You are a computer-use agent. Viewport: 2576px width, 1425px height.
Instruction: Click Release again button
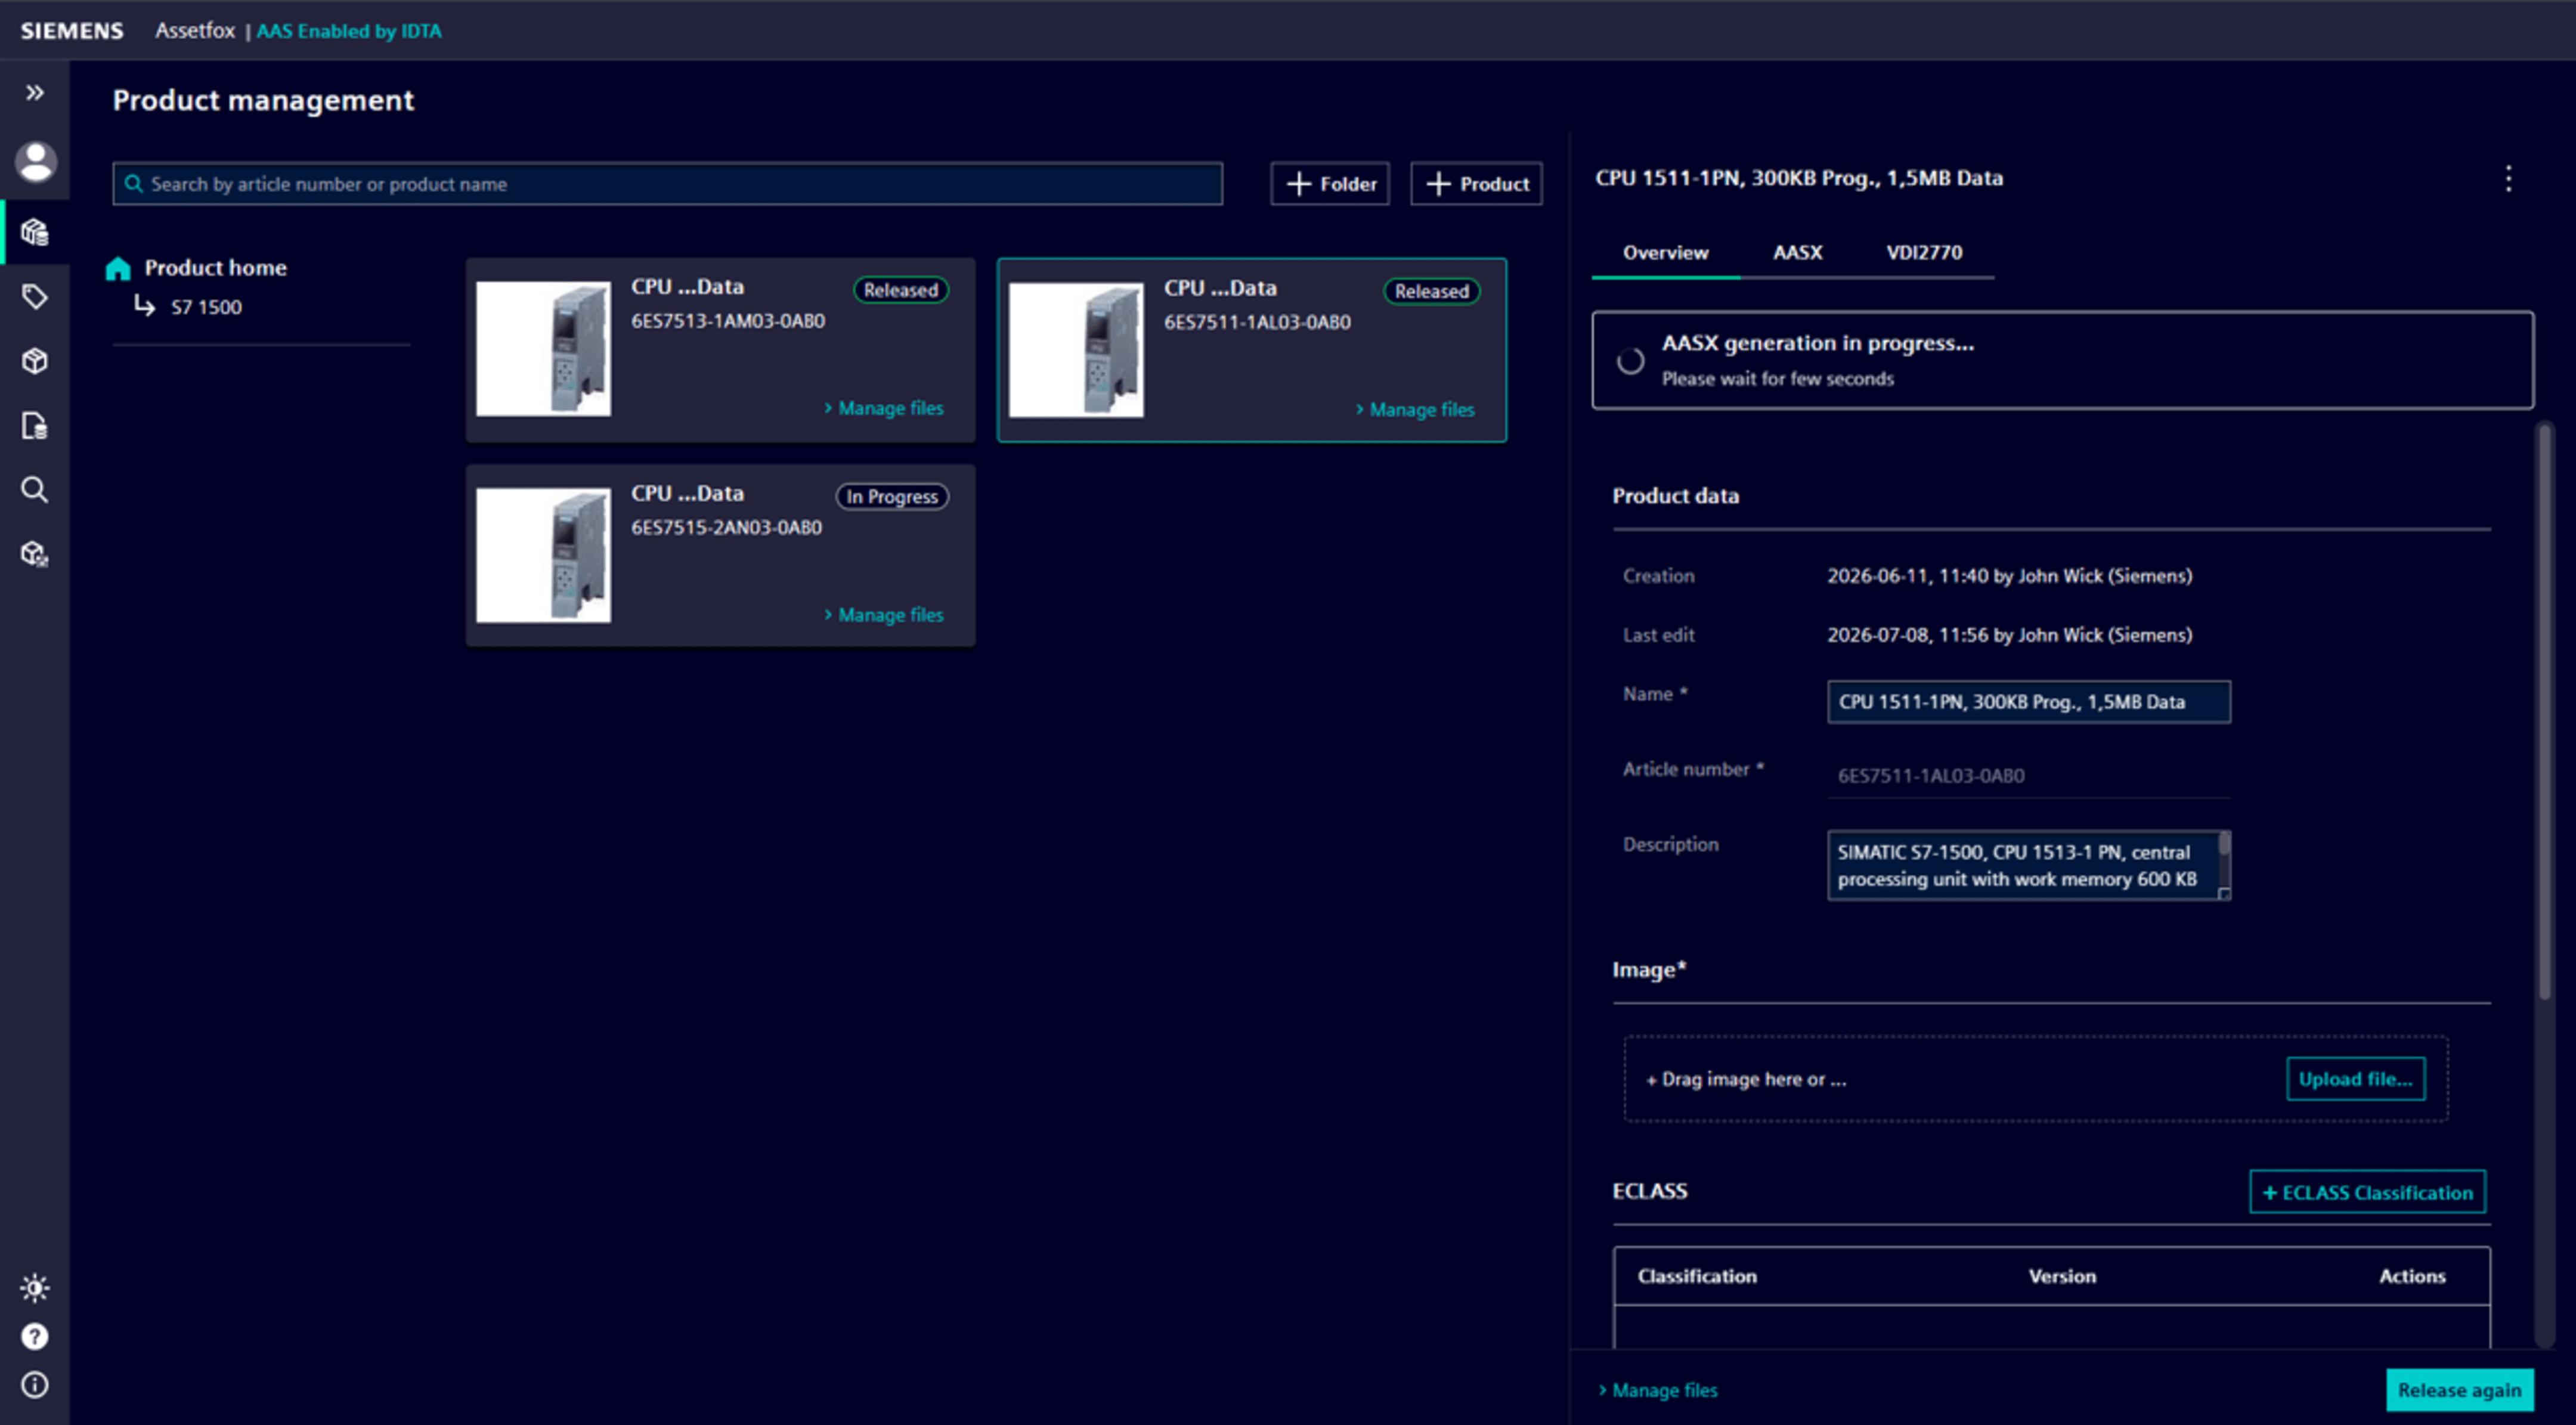pyautogui.click(x=2459, y=1390)
